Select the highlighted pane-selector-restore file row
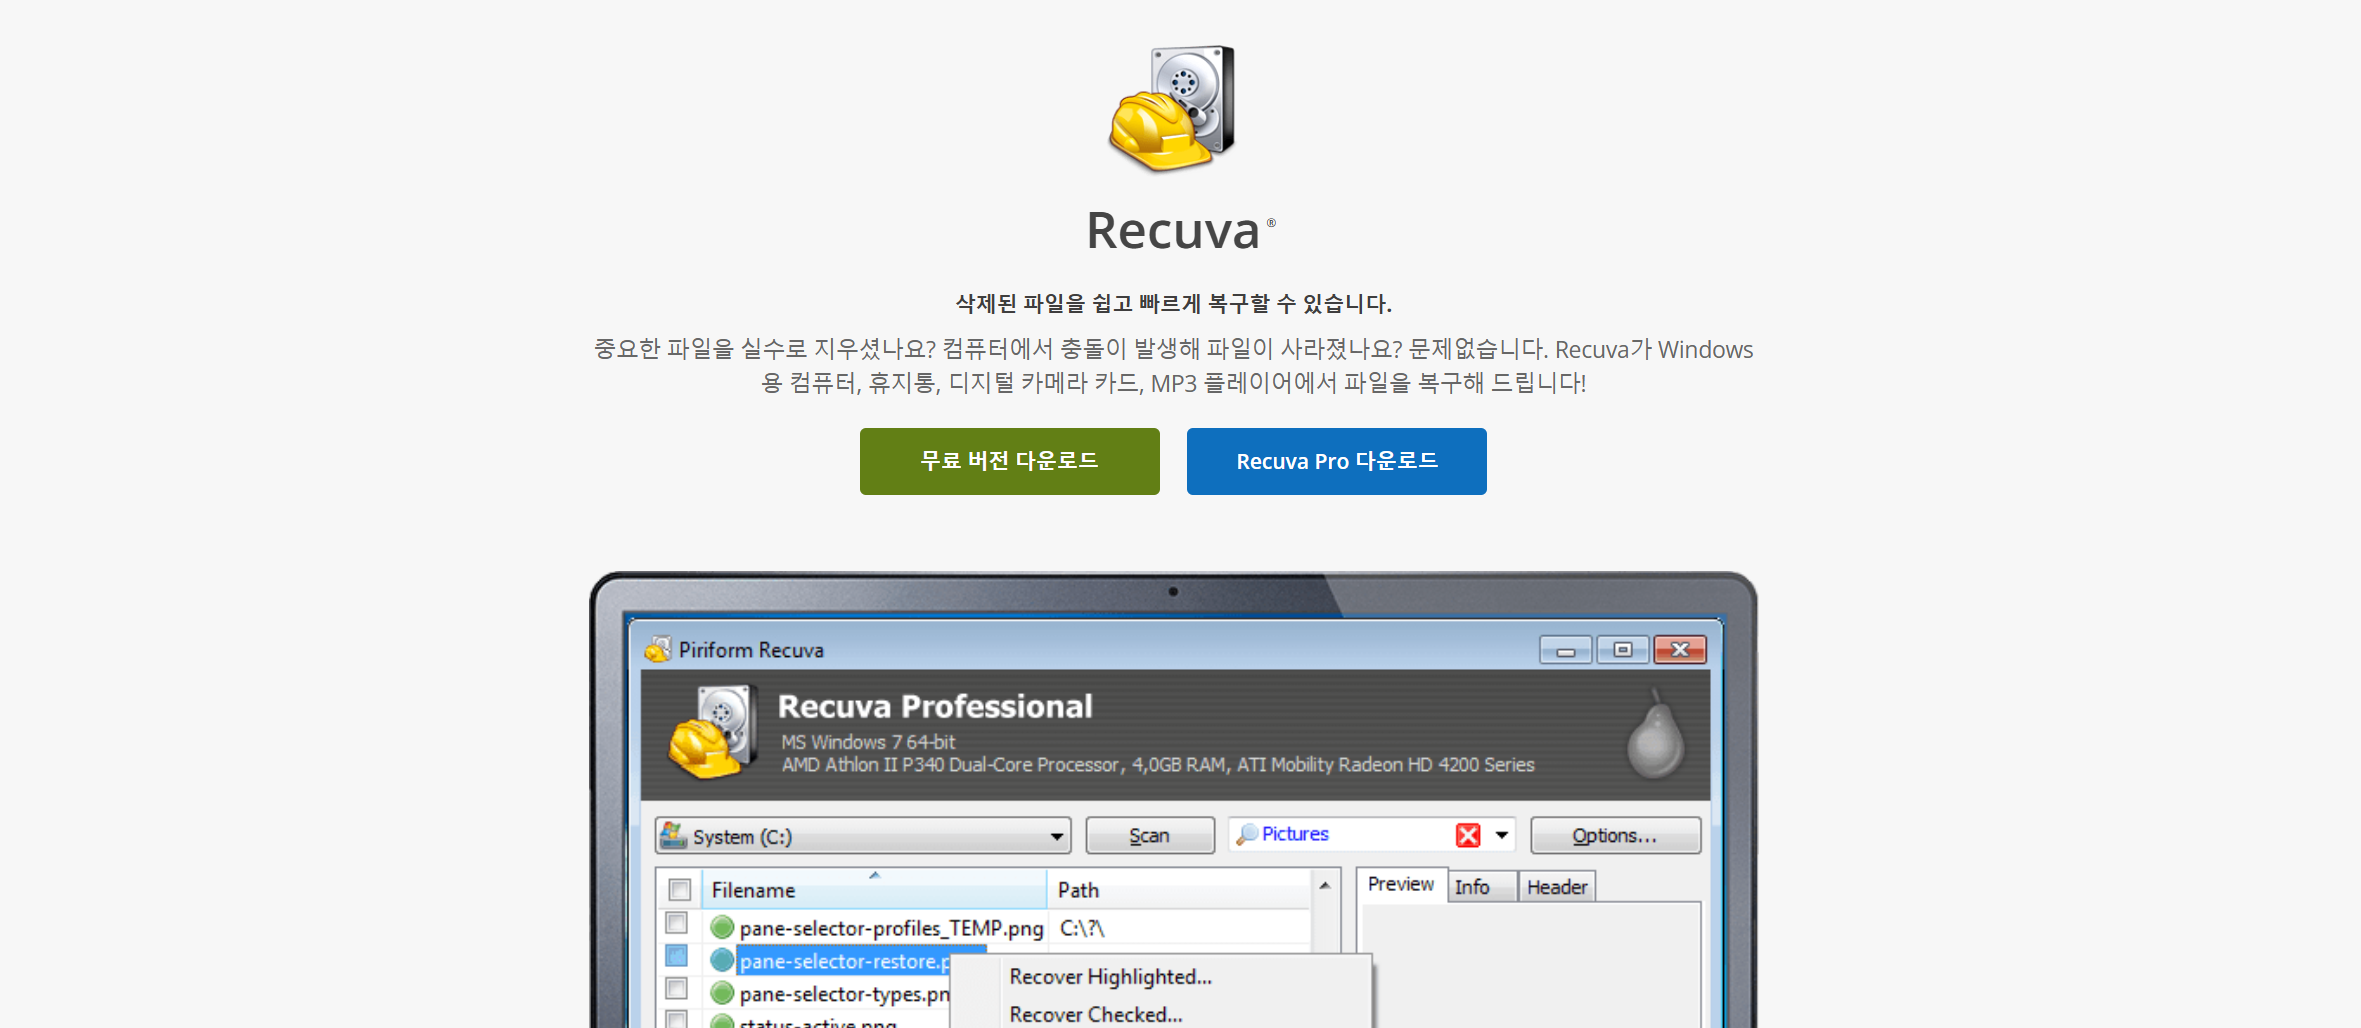 [x=843, y=962]
